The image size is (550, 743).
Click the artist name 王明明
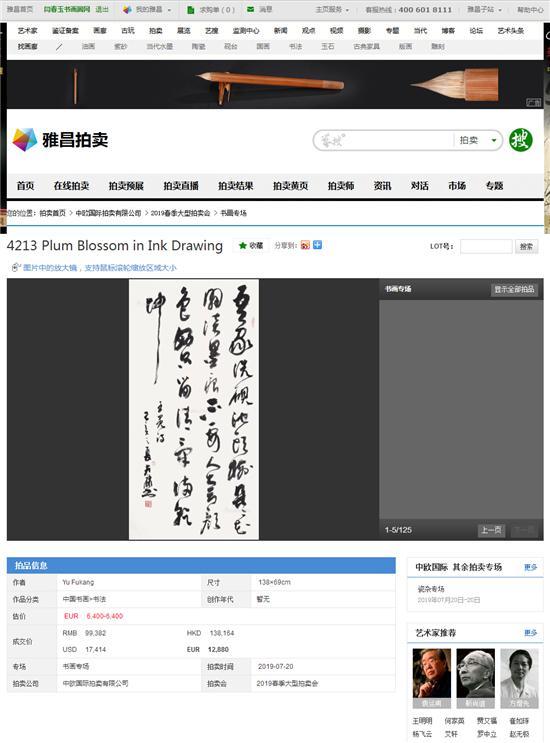422,721
